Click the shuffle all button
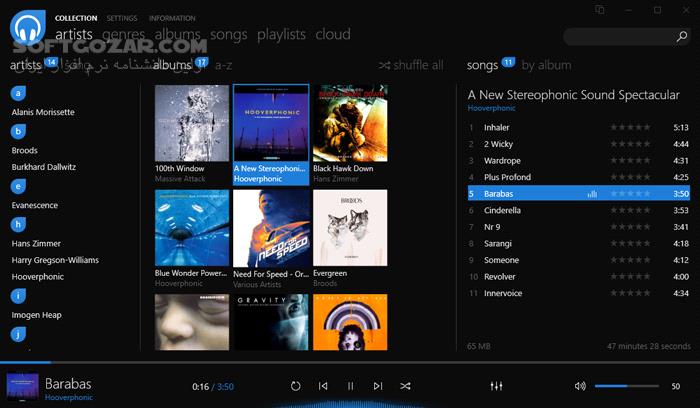The image size is (700, 408). (x=411, y=65)
